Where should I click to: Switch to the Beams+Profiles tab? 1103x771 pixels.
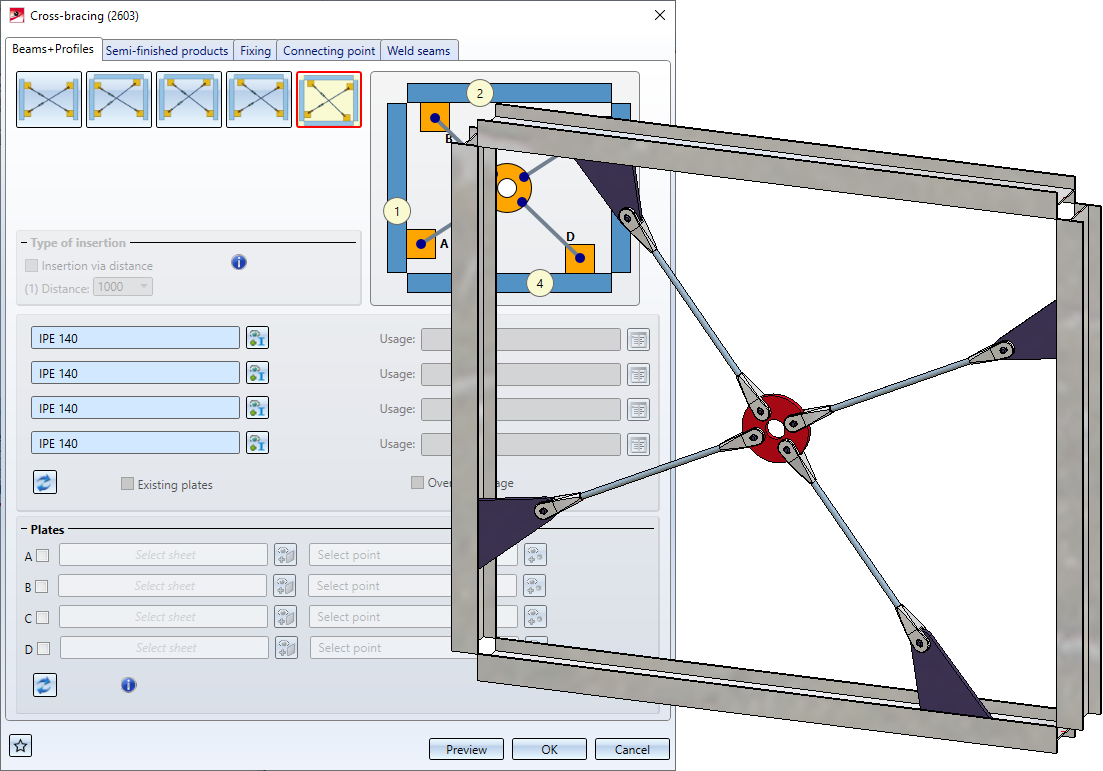(53, 49)
